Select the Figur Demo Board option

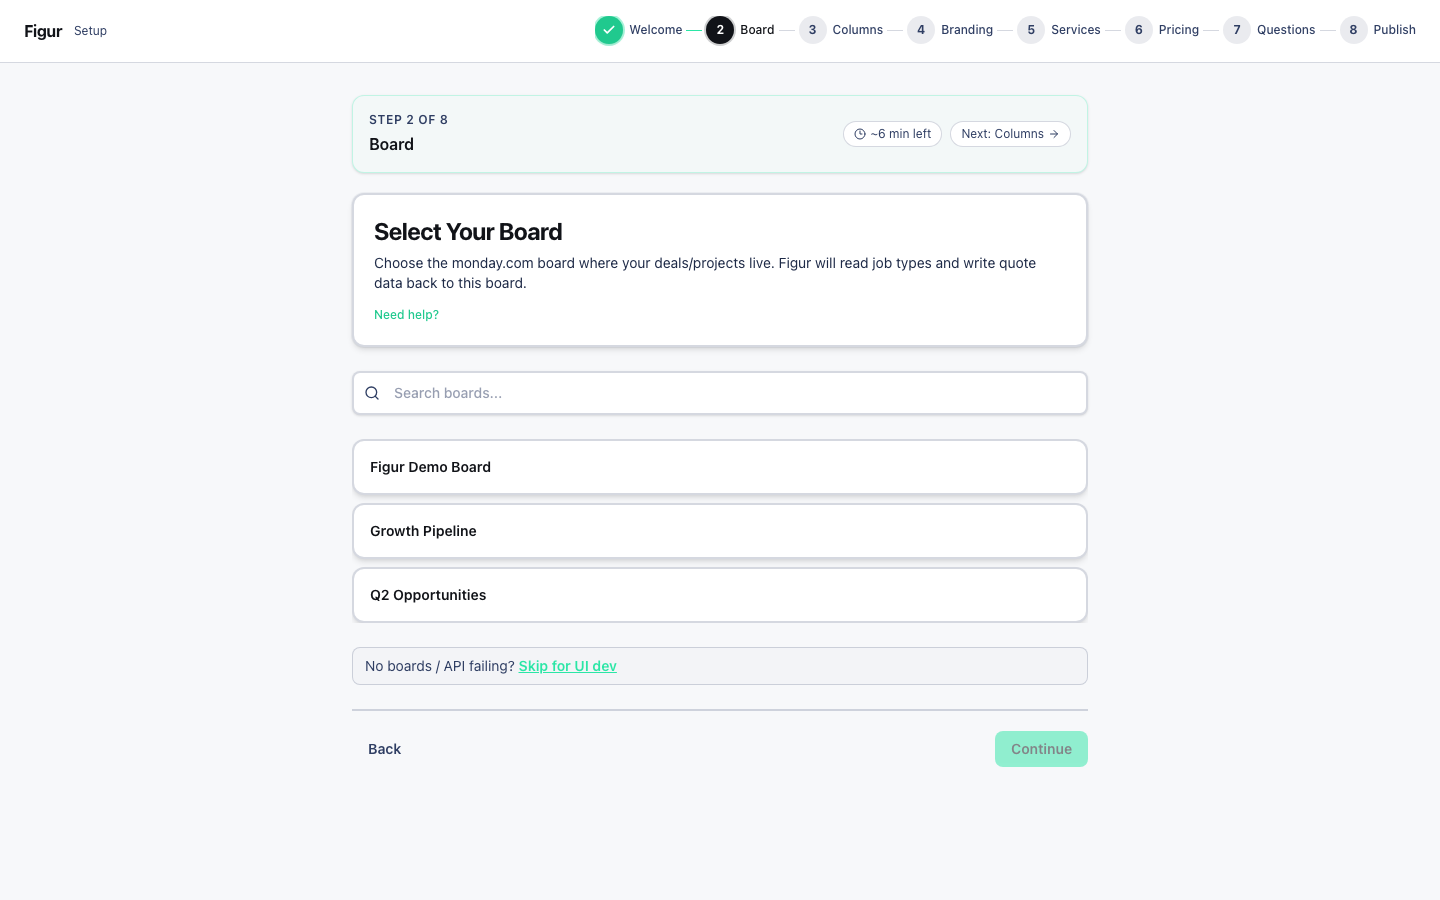719,467
